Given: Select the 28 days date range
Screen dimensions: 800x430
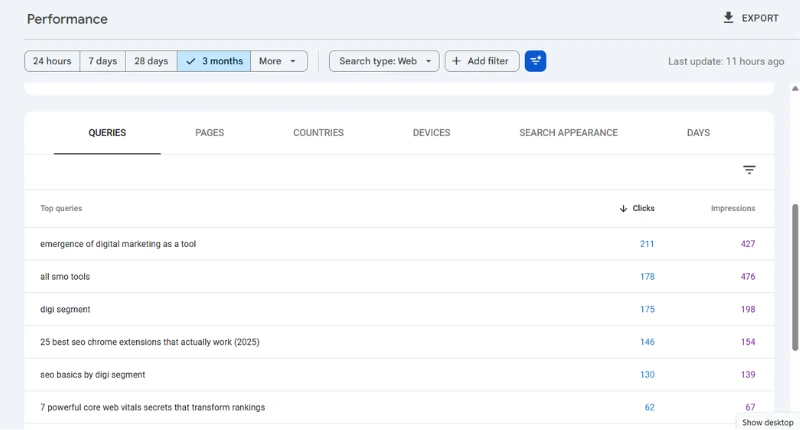Looking at the screenshot, I should tap(150, 61).
